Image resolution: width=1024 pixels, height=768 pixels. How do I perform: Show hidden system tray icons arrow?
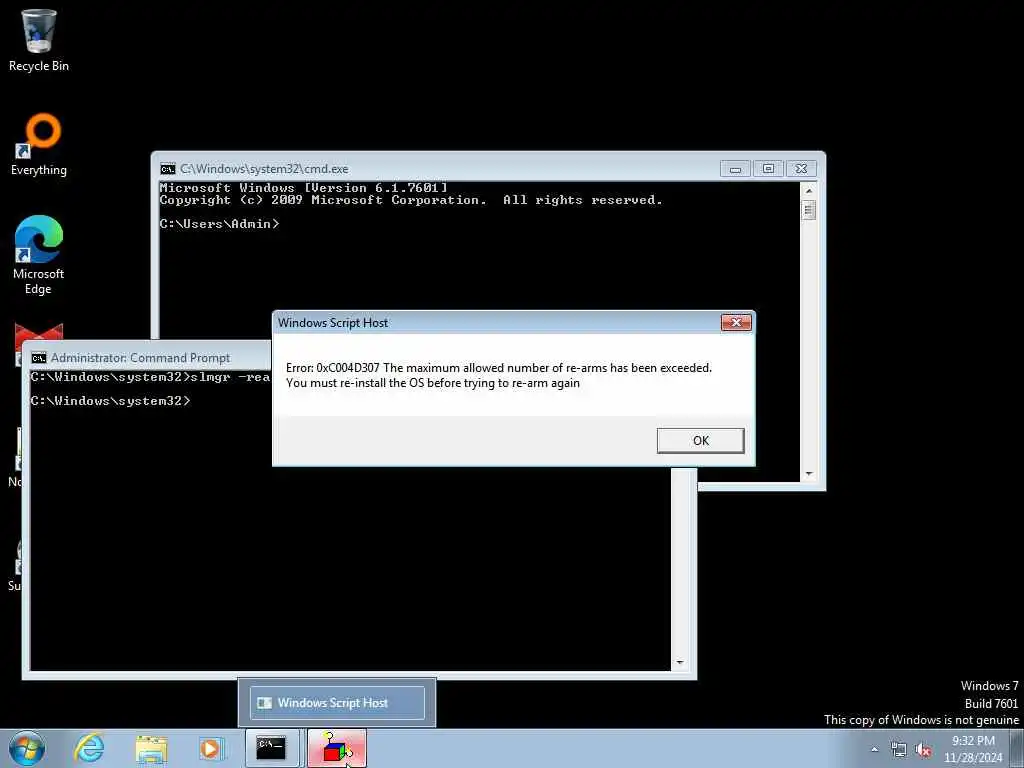tap(874, 749)
